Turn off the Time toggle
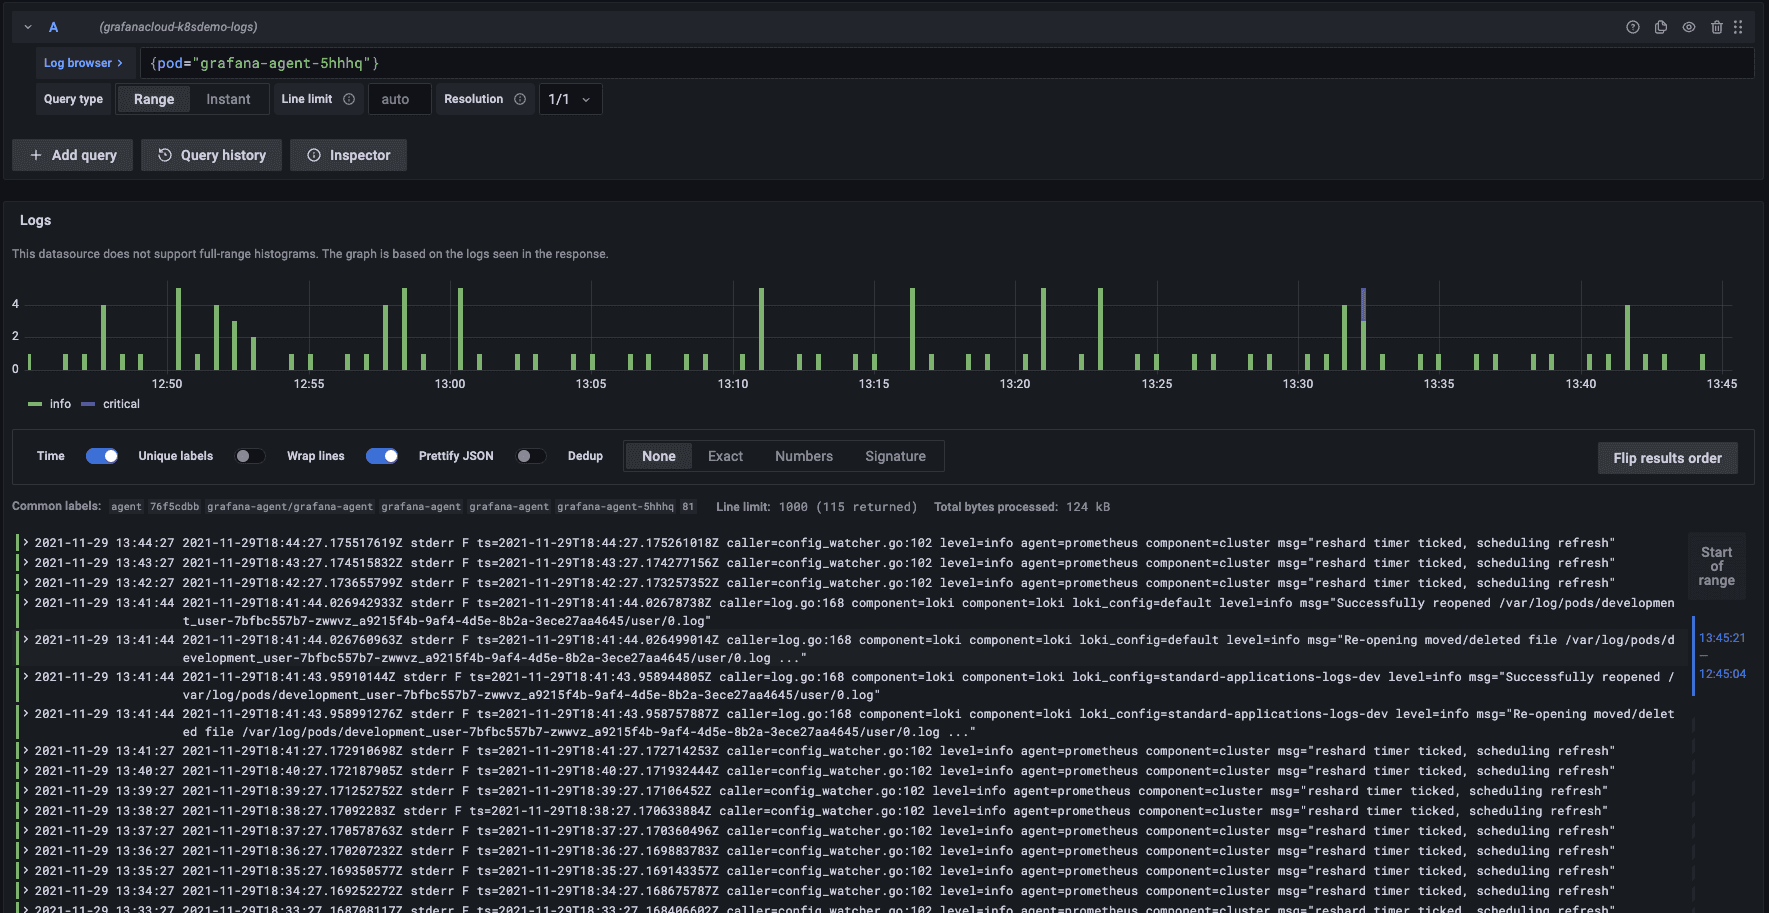 102,456
